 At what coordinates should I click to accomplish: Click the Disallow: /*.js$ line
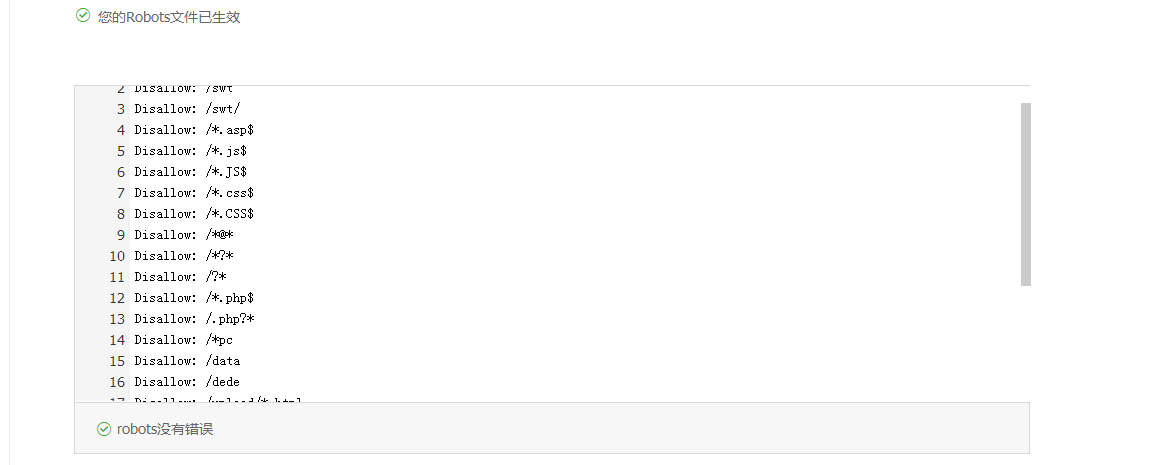[x=191, y=151]
